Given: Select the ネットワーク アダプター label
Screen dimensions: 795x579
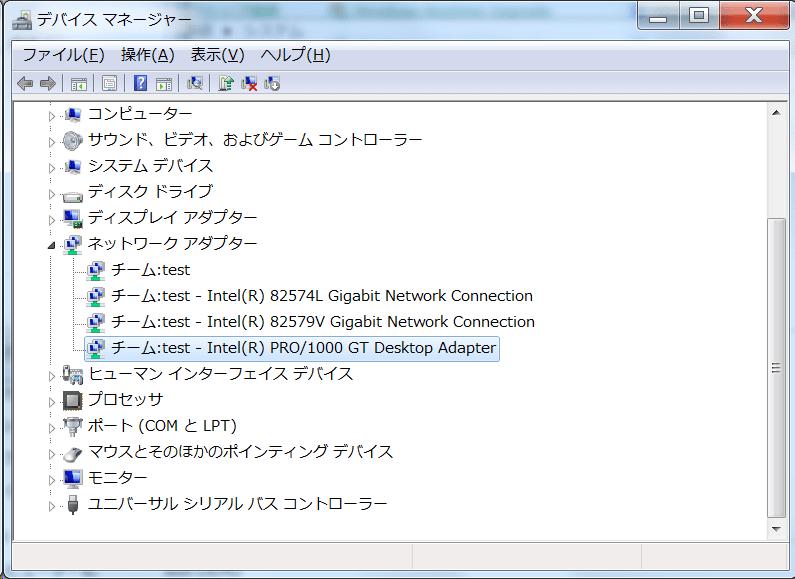Looking at the screenshot, I should pos(172,244).
